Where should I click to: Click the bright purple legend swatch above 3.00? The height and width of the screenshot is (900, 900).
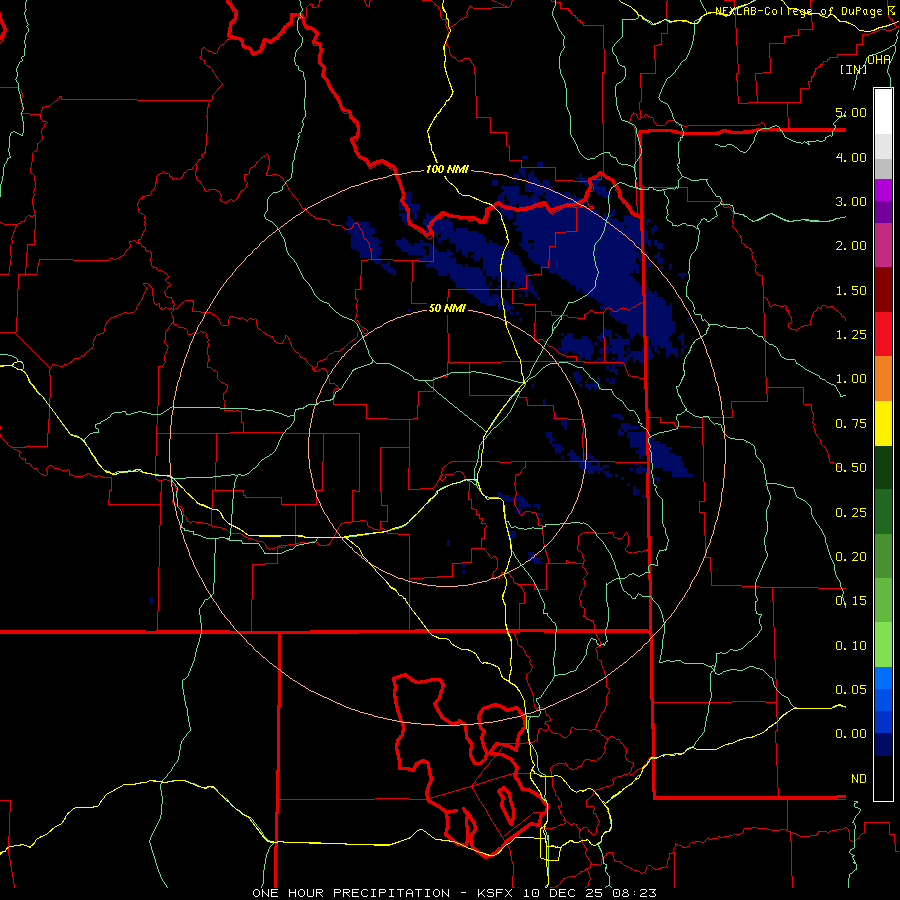click(x=883, y=190)
